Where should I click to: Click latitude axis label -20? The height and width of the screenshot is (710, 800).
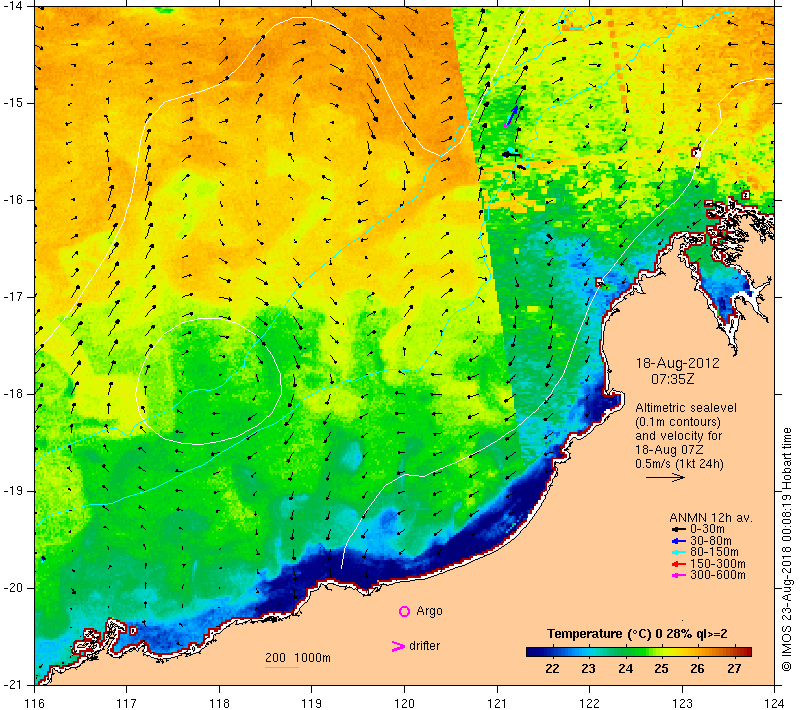pos(12,588)
